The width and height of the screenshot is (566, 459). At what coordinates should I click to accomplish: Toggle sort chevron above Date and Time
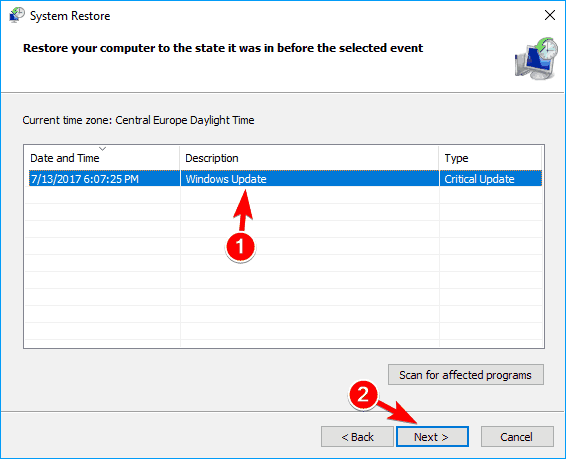pos(103,149)
